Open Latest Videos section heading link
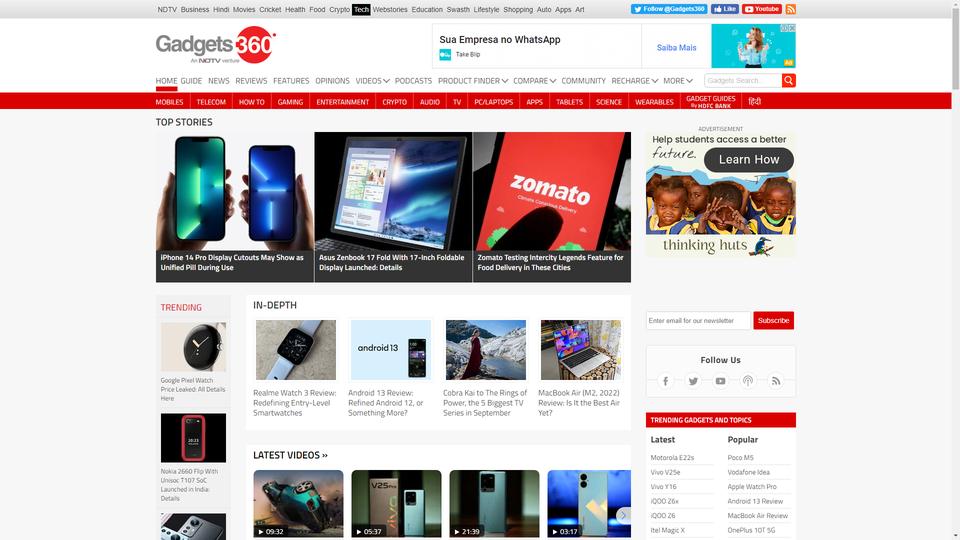 pyautogui.click(x=290, y=455)
